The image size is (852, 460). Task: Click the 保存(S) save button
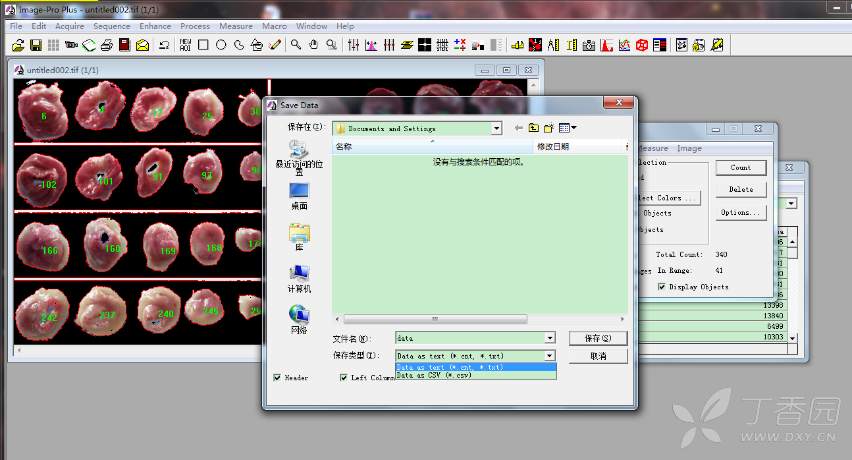pyautogui.click(x=598, y=338)
